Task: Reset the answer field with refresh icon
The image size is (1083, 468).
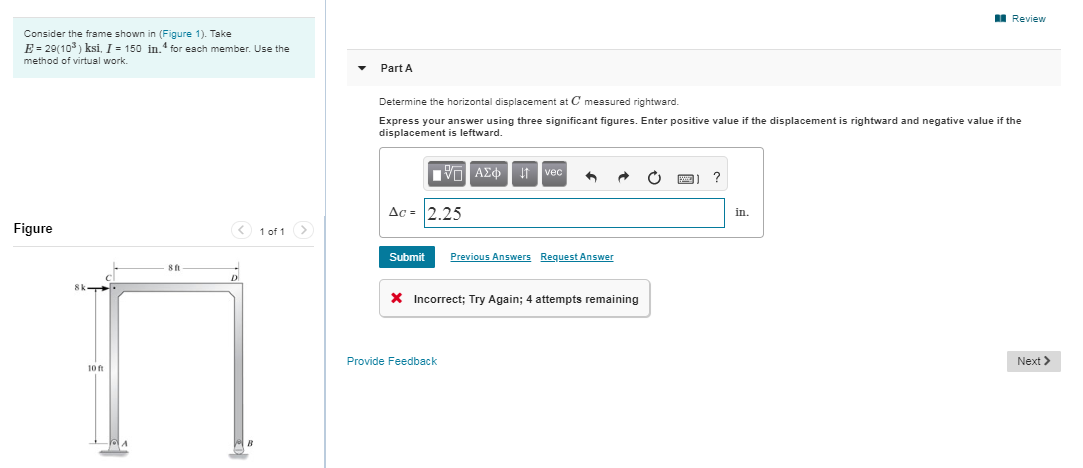Action: click(654, 178)
